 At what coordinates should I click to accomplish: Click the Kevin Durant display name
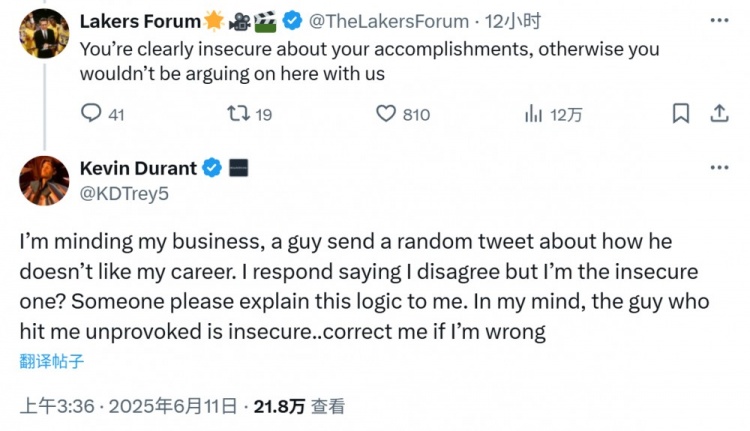(x=136, y=169)
